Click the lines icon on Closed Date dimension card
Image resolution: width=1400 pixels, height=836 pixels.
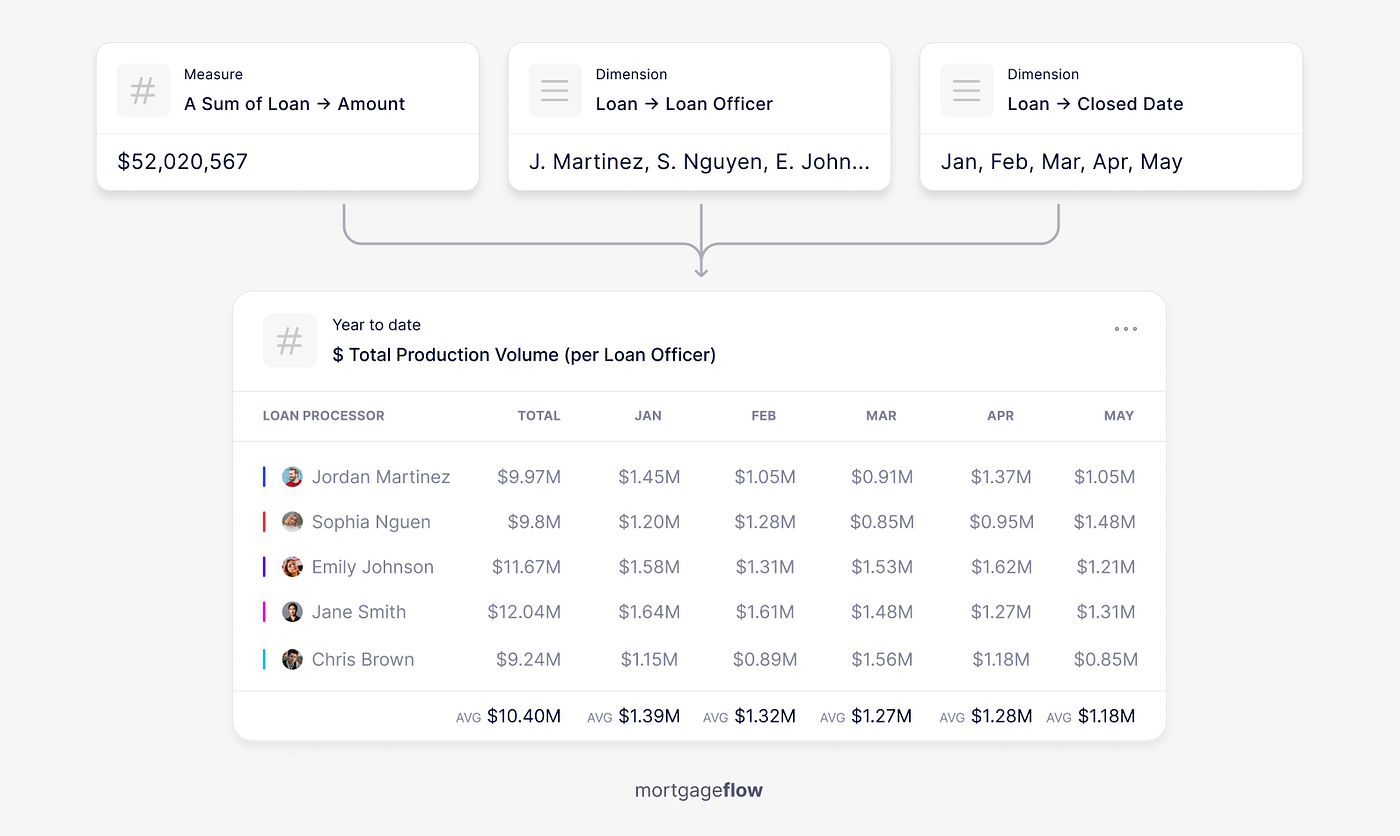(x=967, y=90)
